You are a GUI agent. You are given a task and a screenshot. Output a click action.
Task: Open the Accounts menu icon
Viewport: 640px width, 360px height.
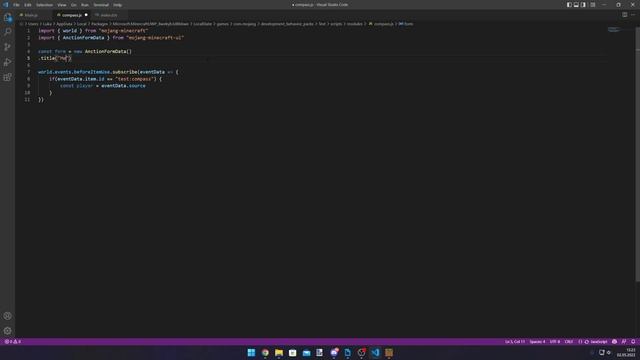tap(7, 316)
